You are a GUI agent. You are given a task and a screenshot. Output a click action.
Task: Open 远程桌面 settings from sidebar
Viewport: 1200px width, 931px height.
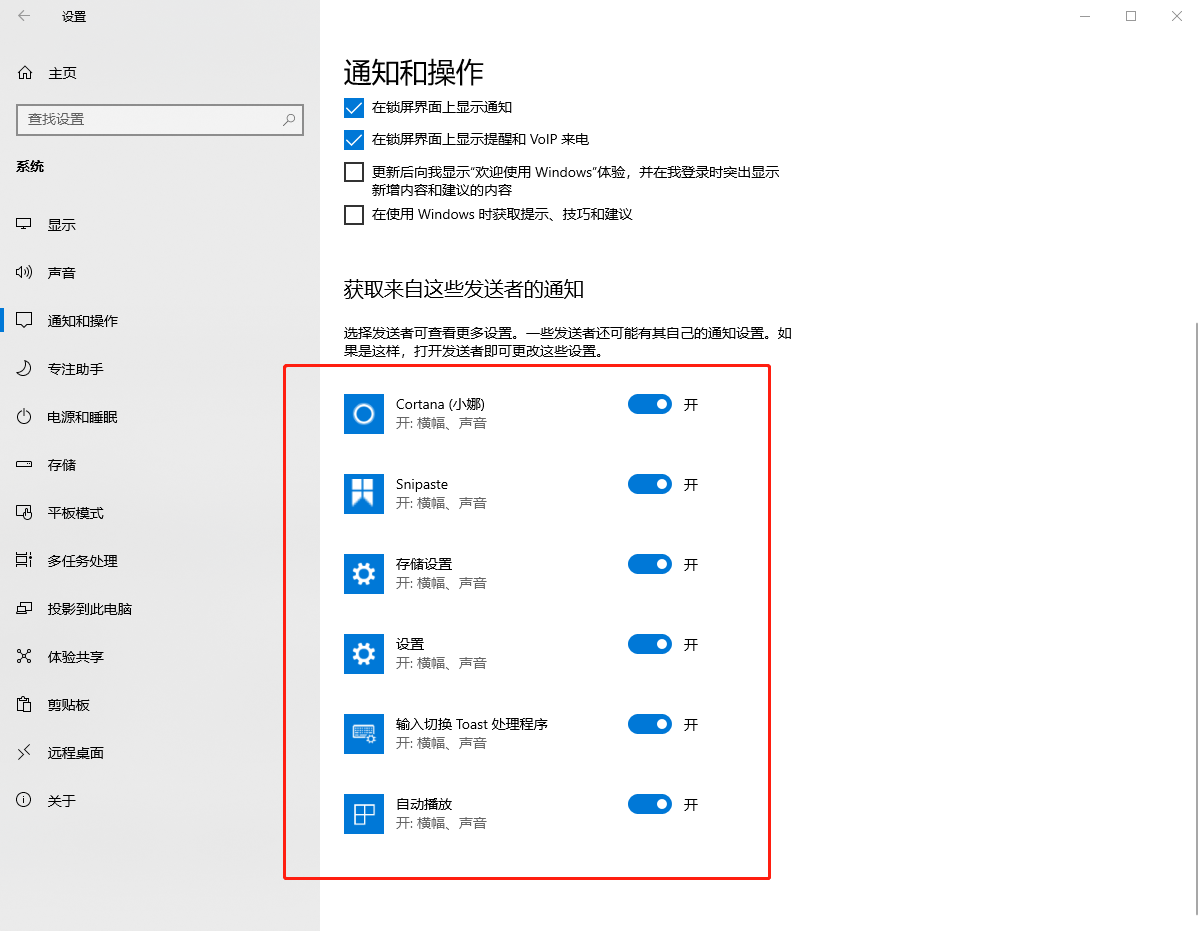click(x=23, y=752)
